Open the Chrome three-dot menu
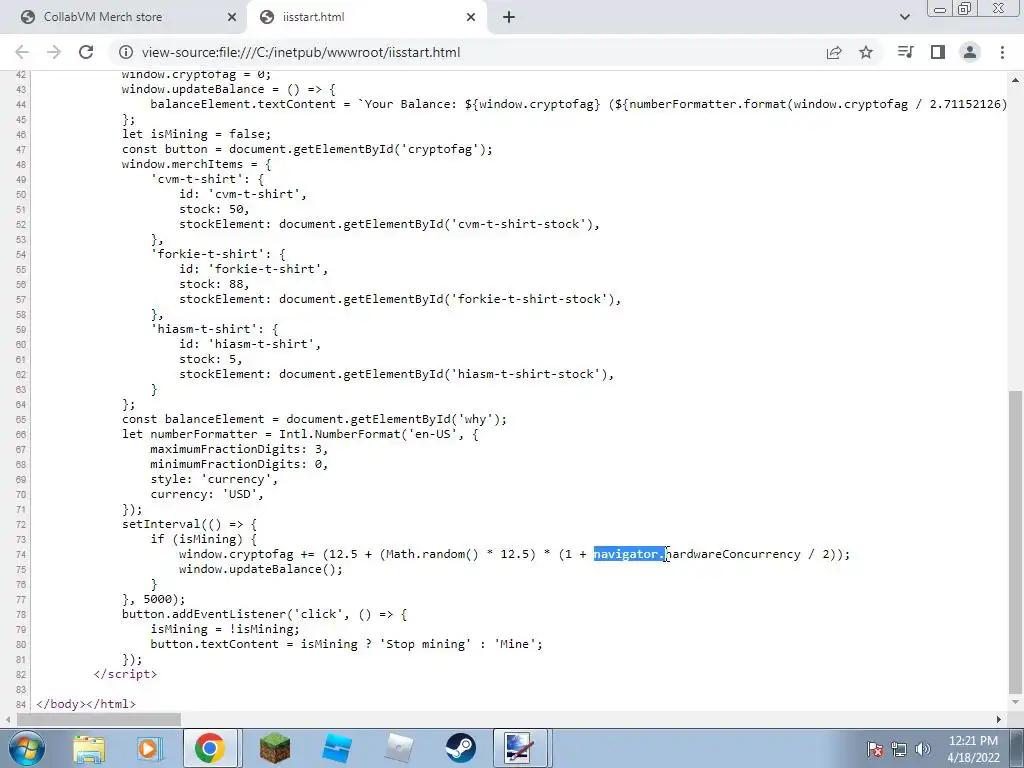Image resolution: width=1024 pixels, height=768 pixels. pyautogui.click(x=1002, y=52)
